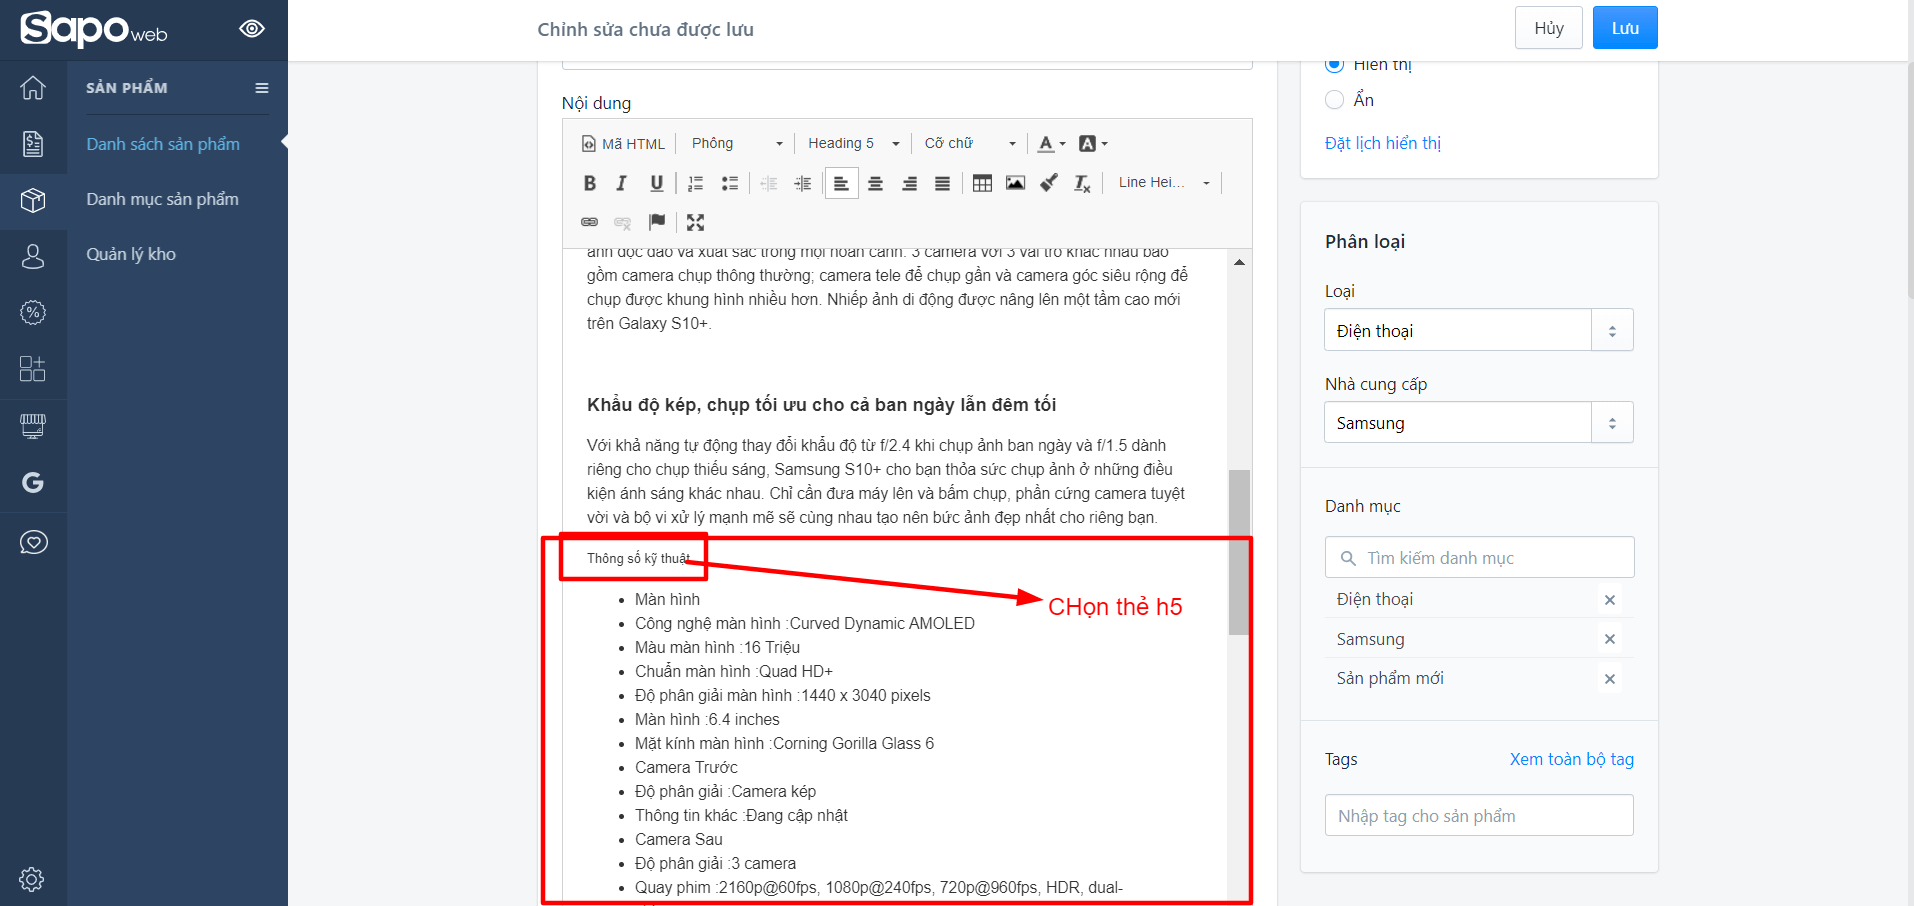Insert a bulleted list
The image size is (1914, 906).
[730, 183]
